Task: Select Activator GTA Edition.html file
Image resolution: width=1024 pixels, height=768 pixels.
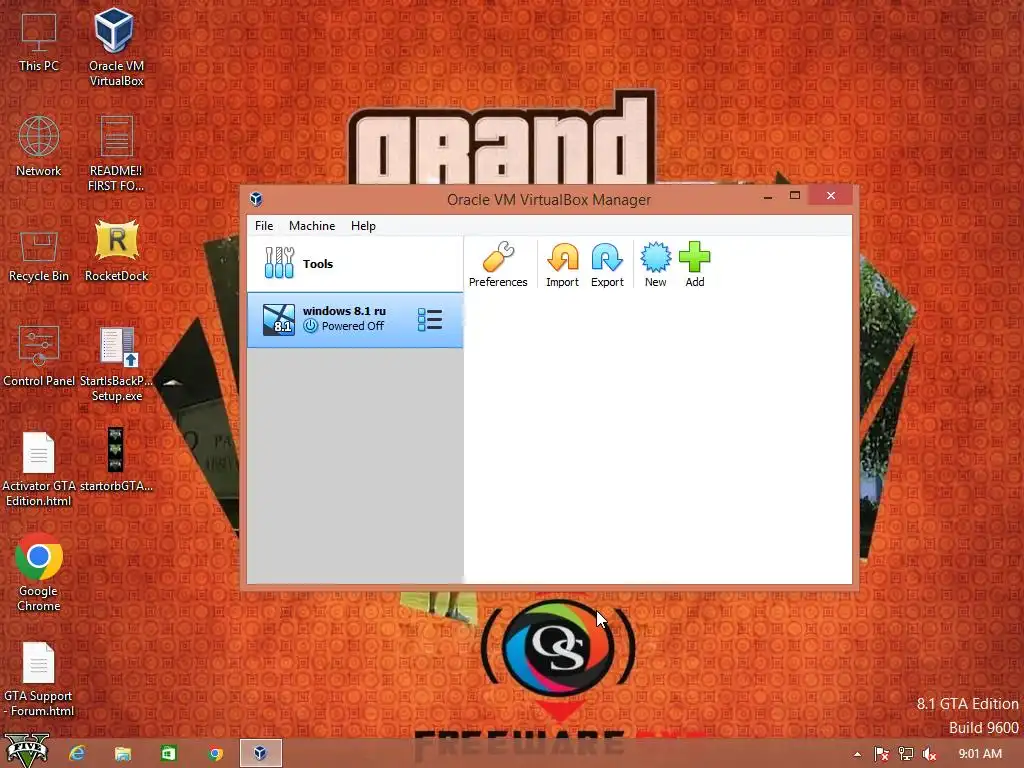Action: pos(39,469)
